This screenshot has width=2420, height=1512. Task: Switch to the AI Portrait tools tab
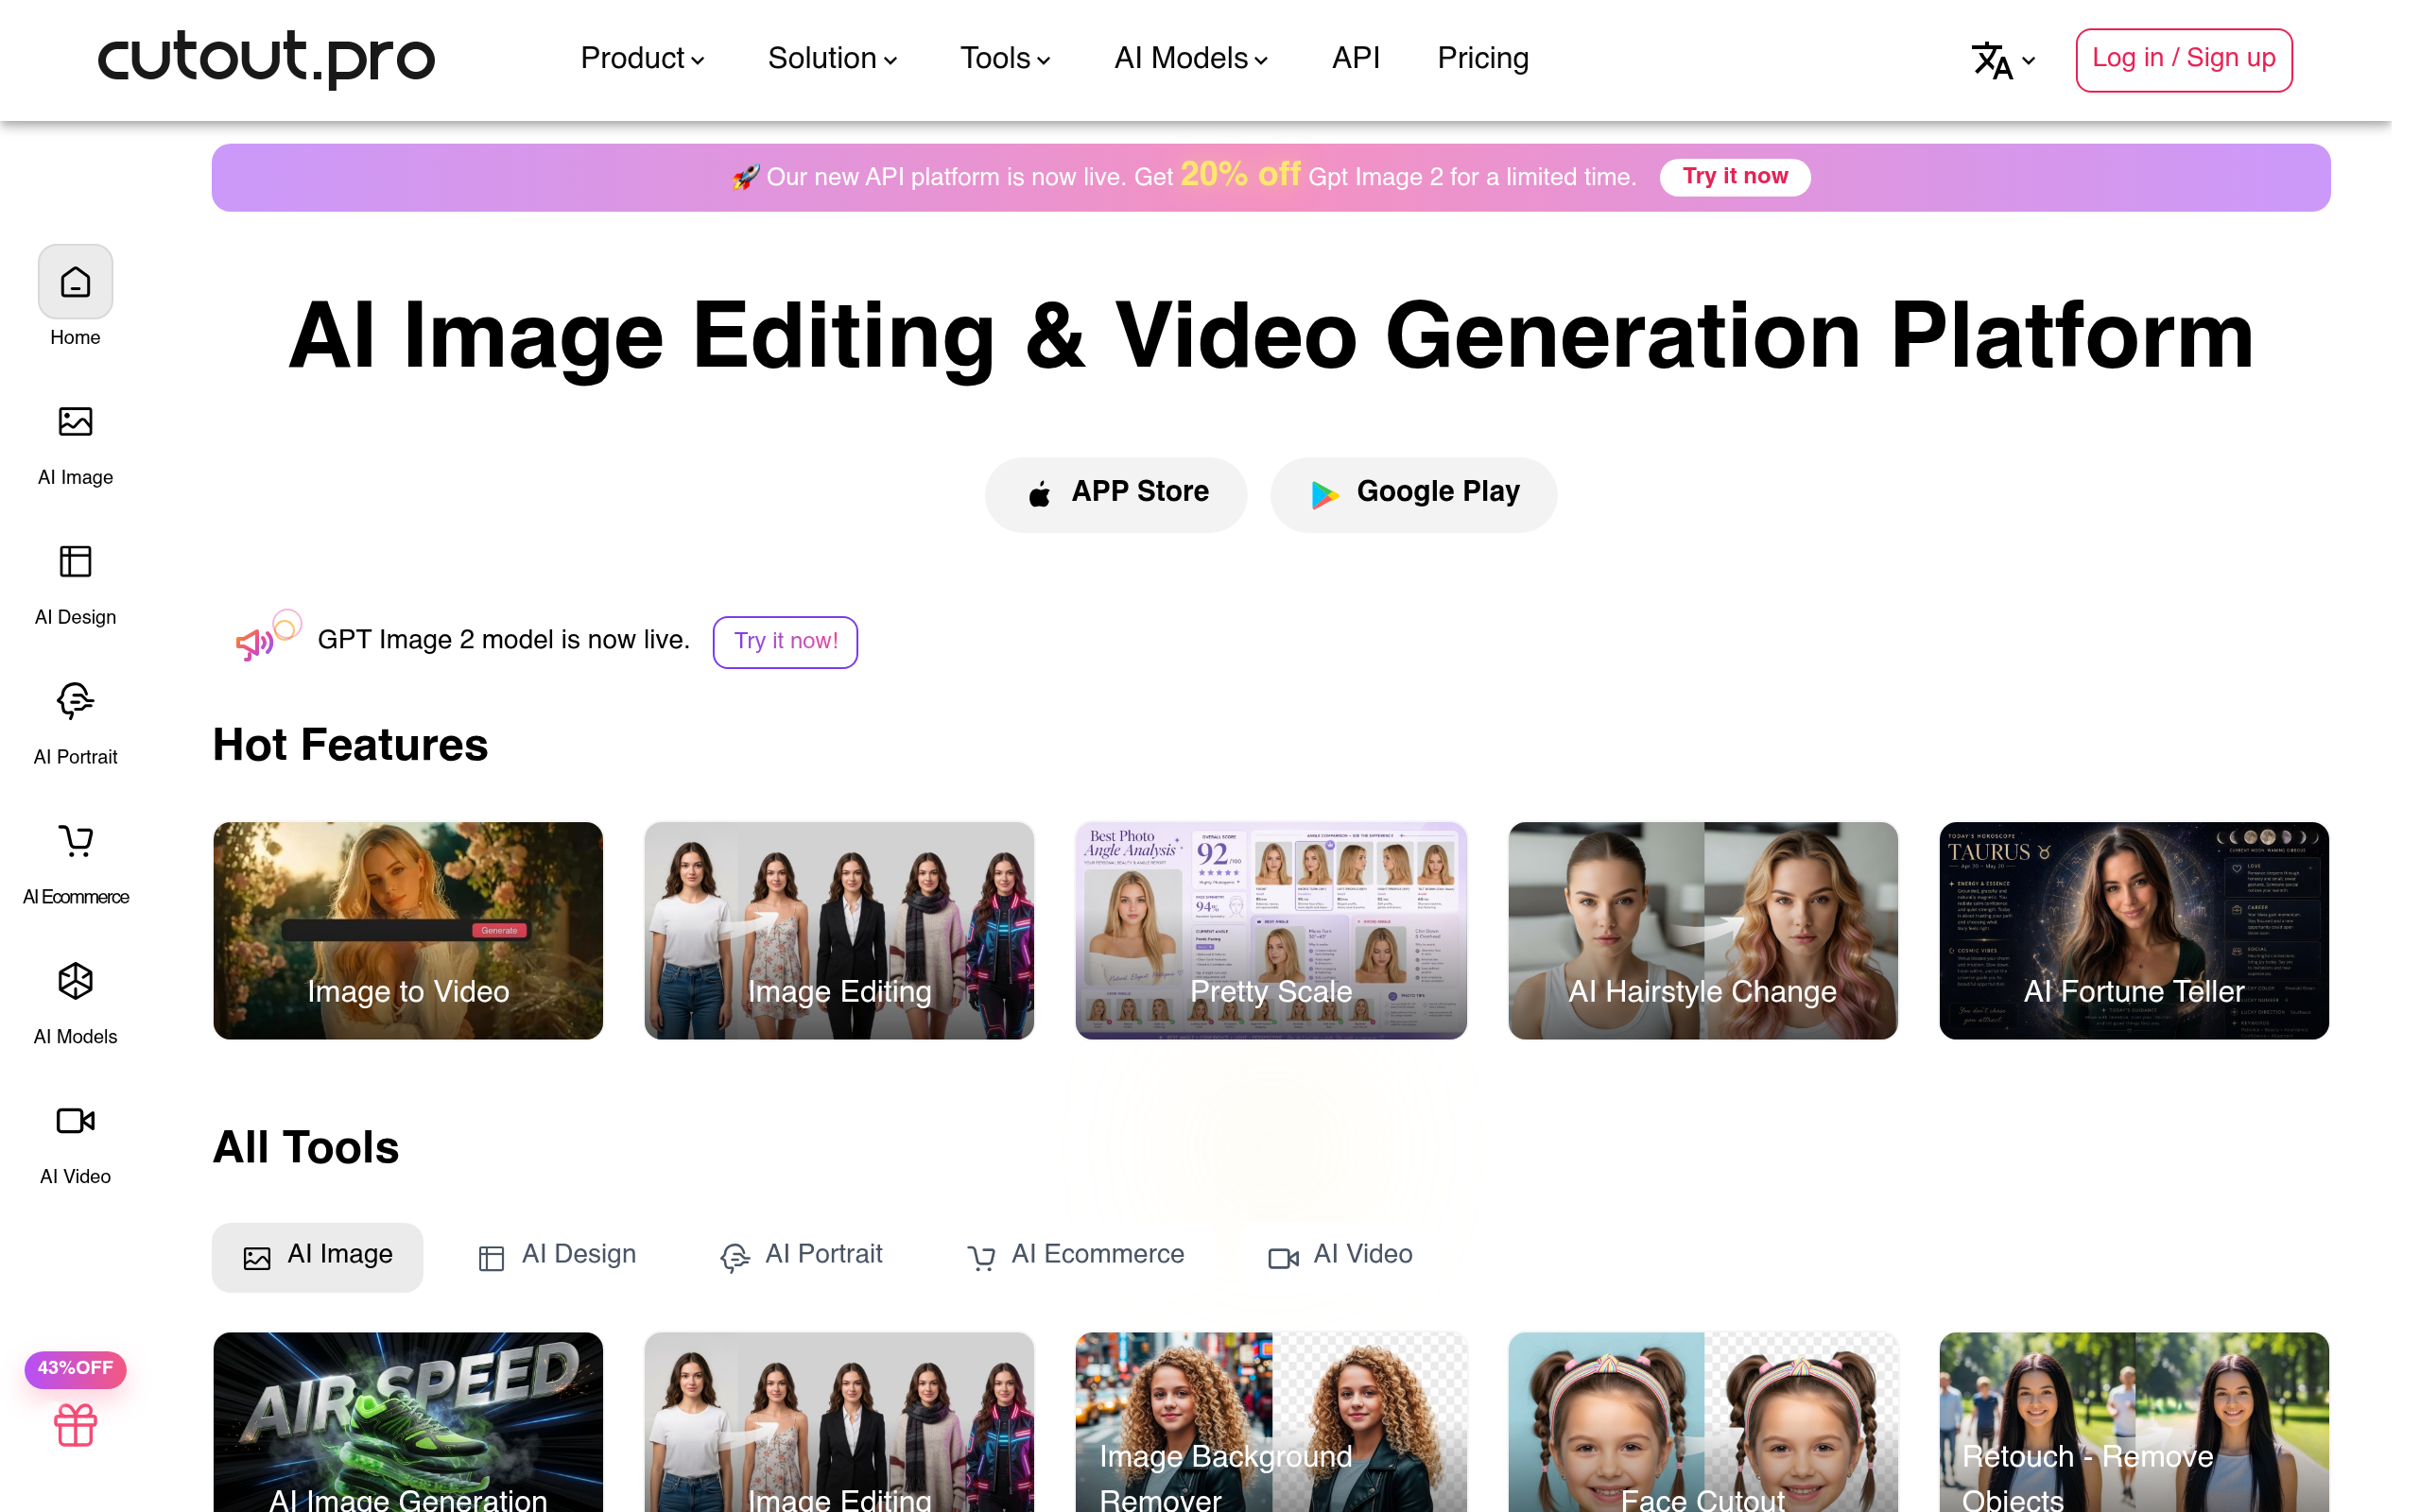click(x=801, y=1256)
